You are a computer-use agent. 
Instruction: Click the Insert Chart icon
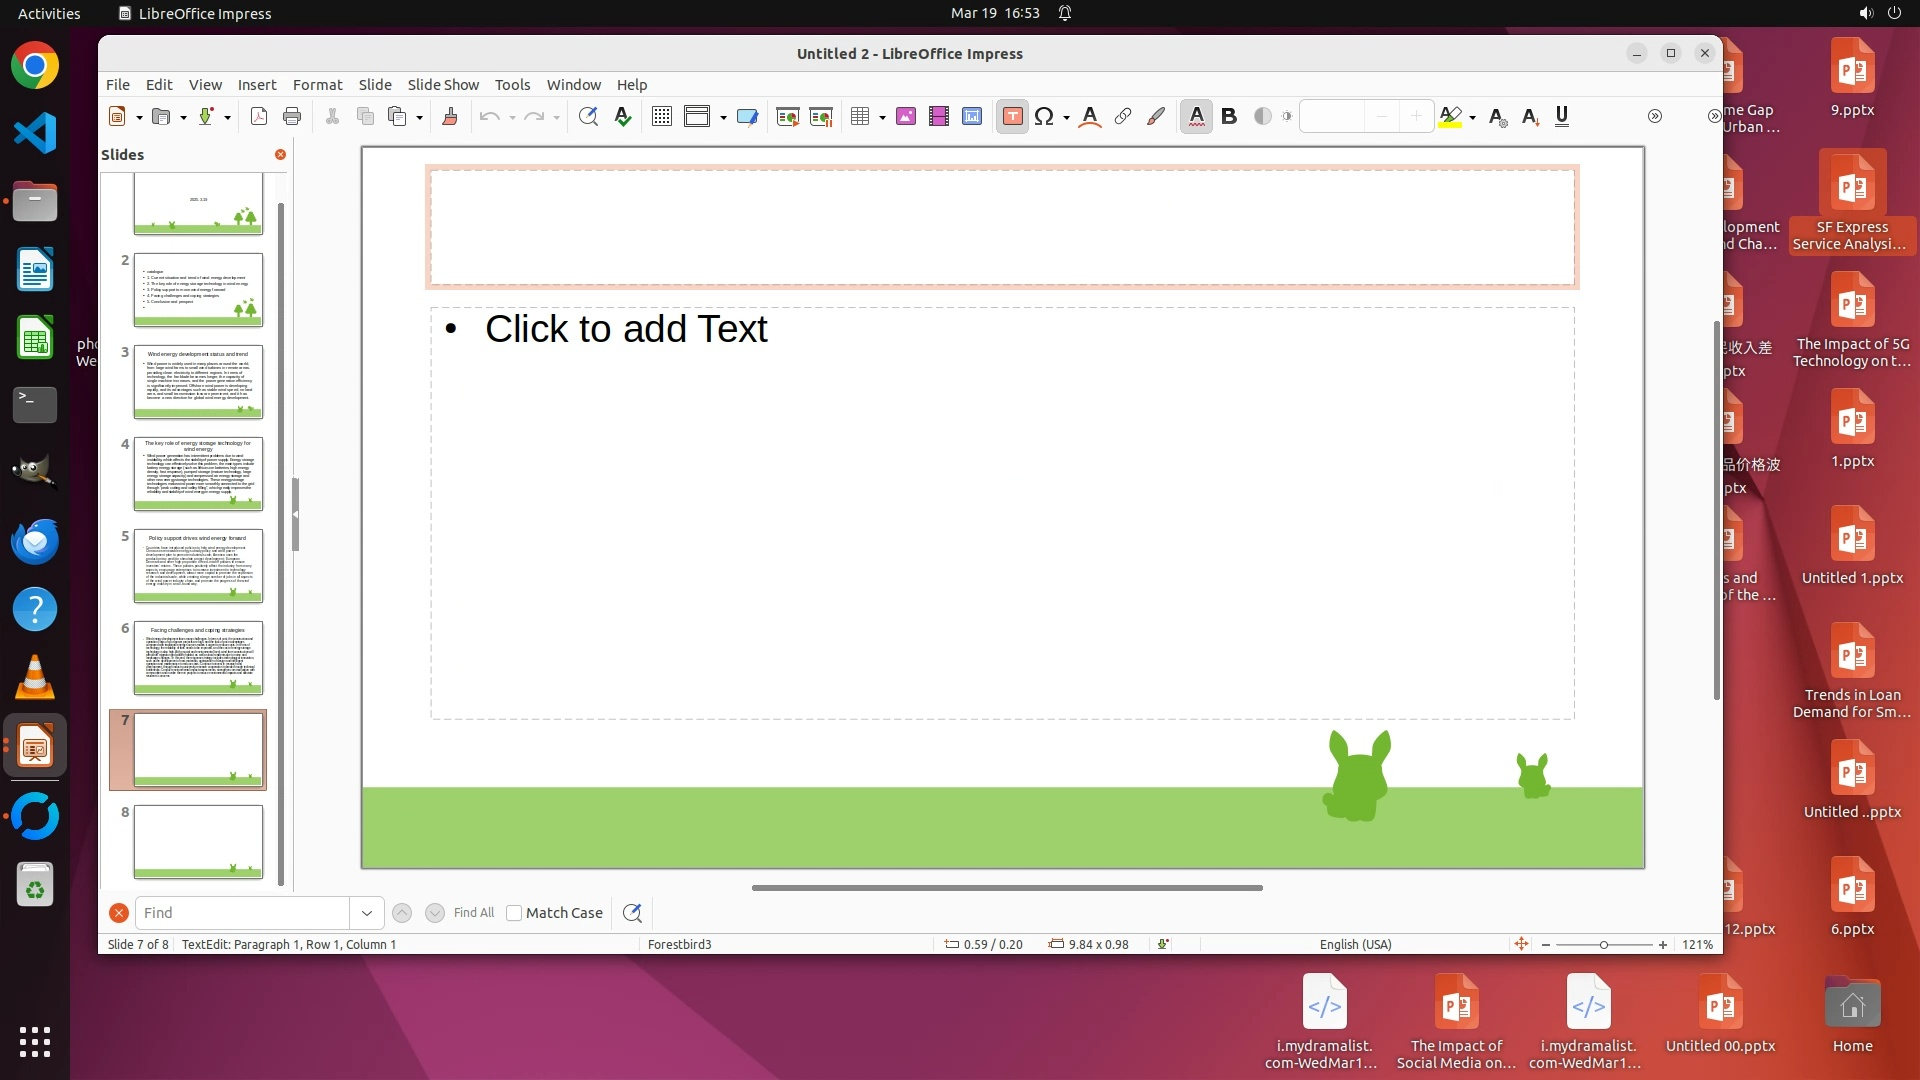click(972, 117)
